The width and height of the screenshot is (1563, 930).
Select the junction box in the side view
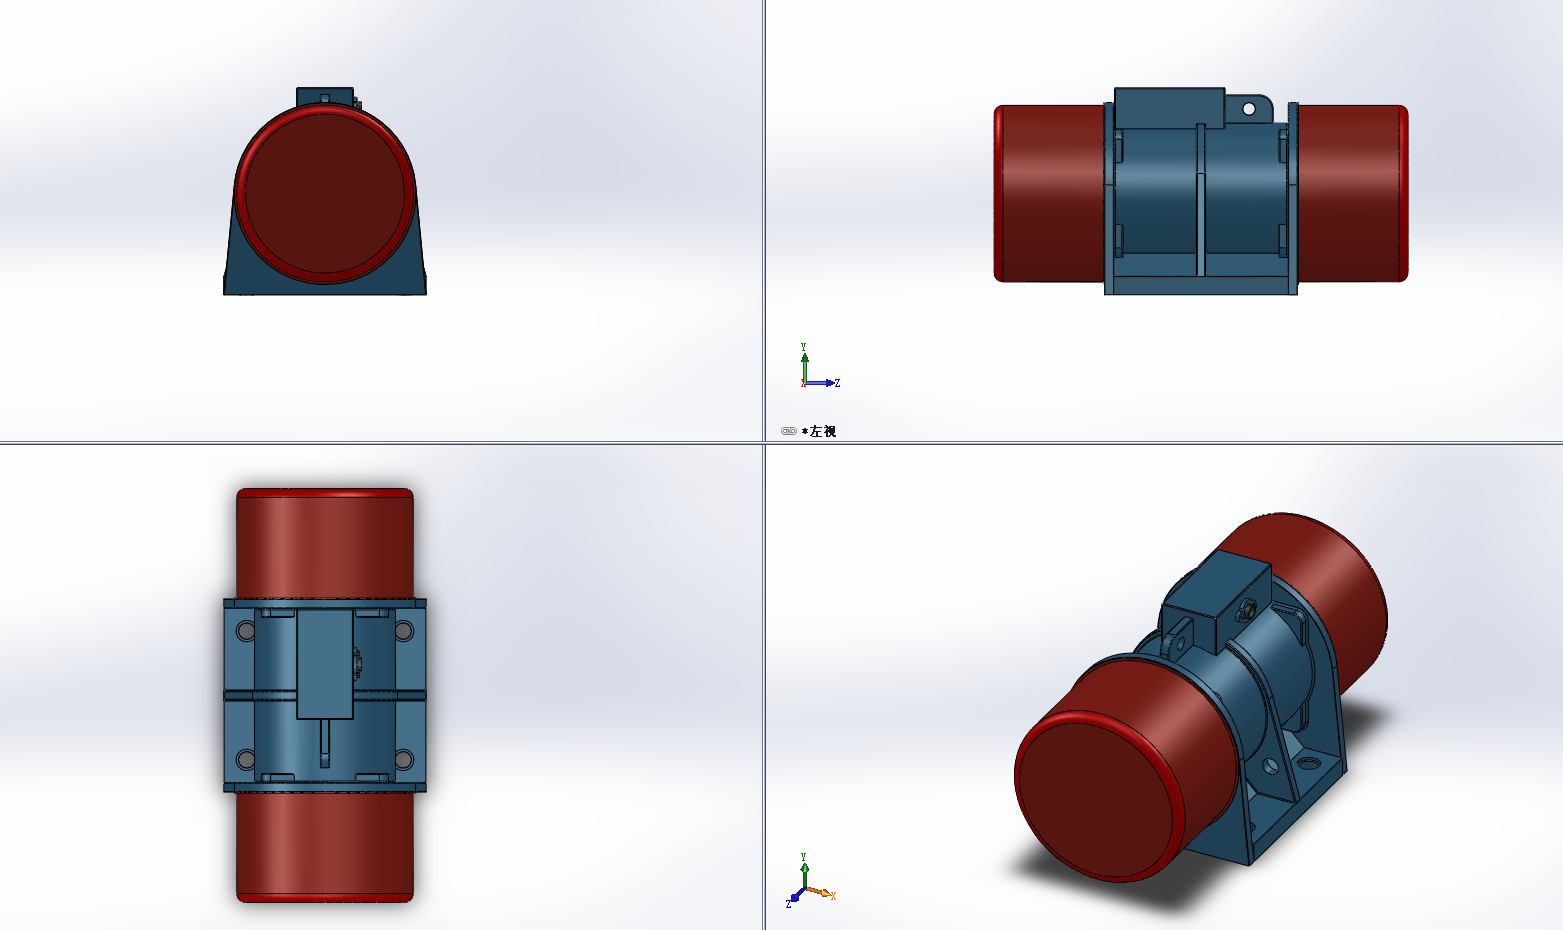coord(1169,108)
